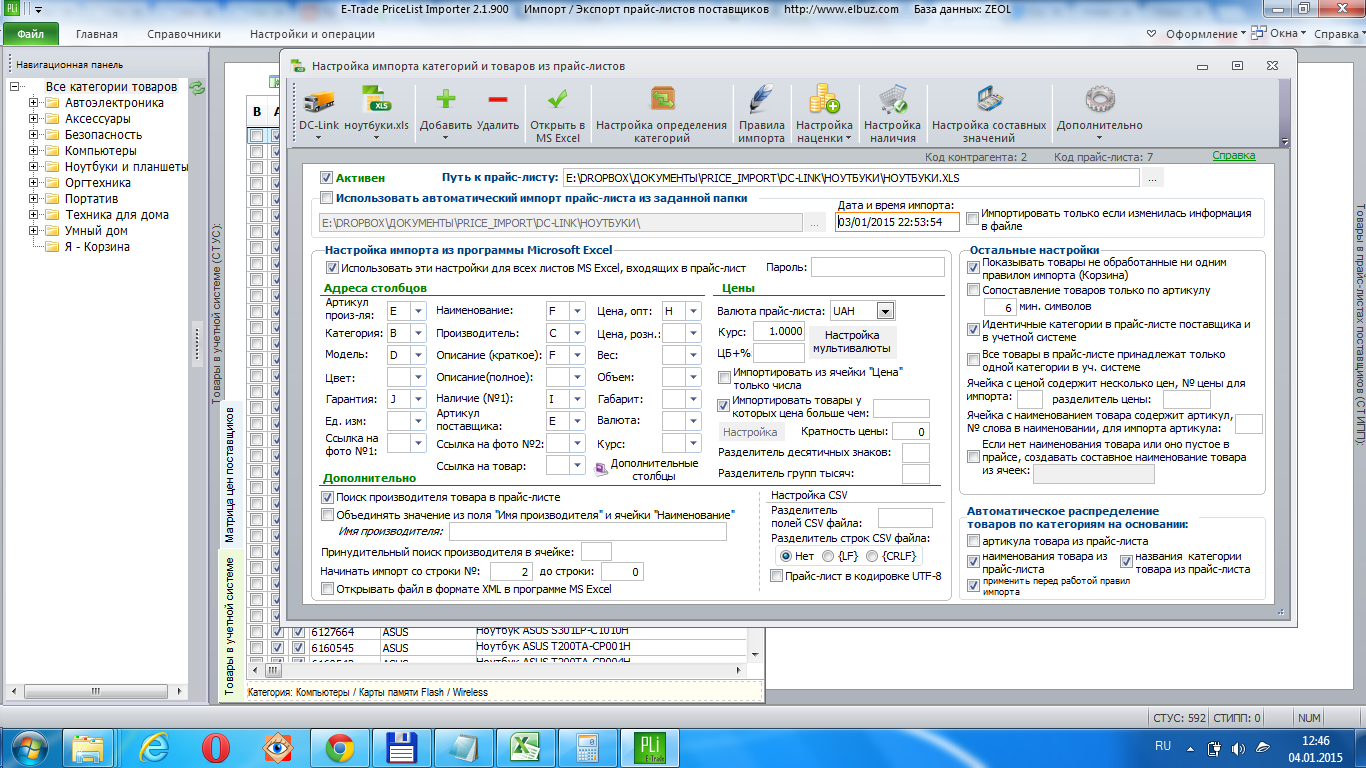Enable Прайс-лист в кодировке UTF-8
This screenshot has width=1366, height=768.
click(777, 576)
